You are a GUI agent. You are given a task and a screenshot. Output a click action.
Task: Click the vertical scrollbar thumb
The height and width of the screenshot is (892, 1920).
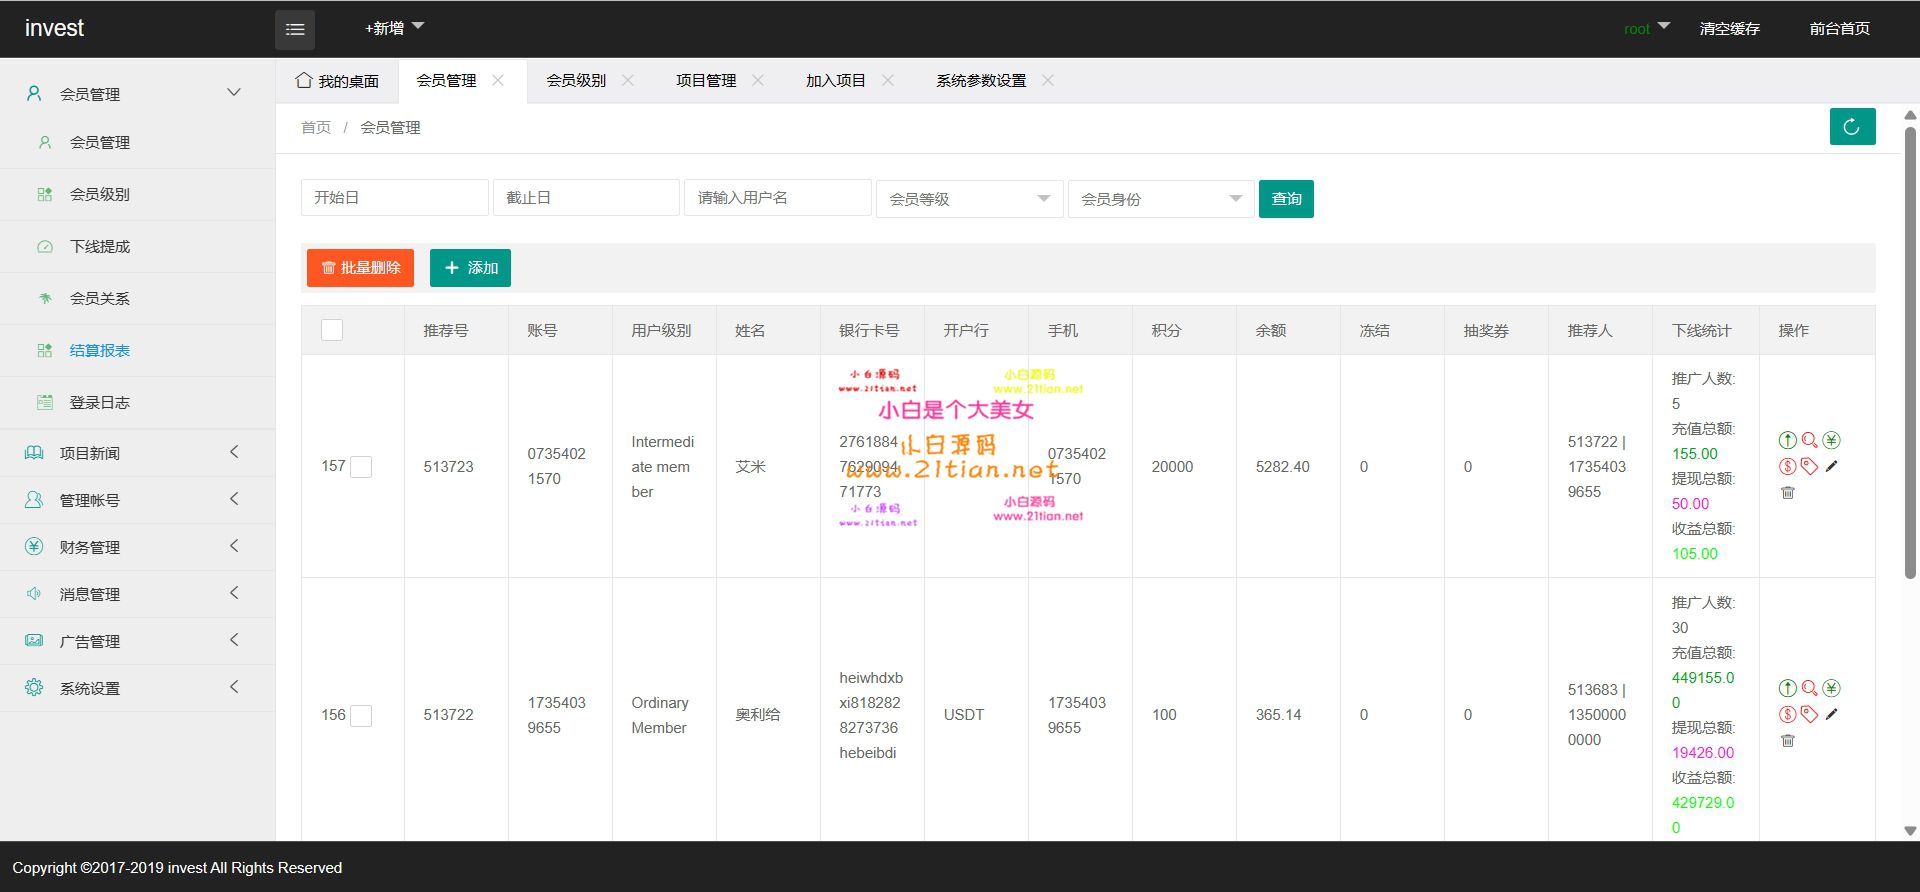click(x=1910, y=352)
